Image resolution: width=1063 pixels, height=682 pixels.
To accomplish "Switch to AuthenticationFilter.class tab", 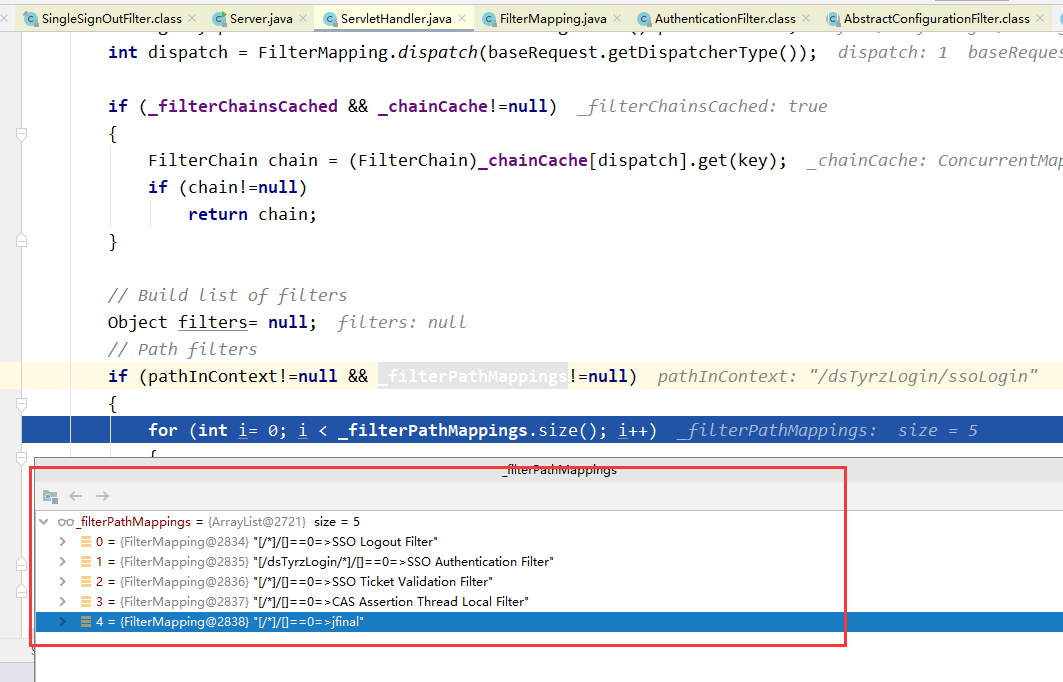I will point(725,18).
